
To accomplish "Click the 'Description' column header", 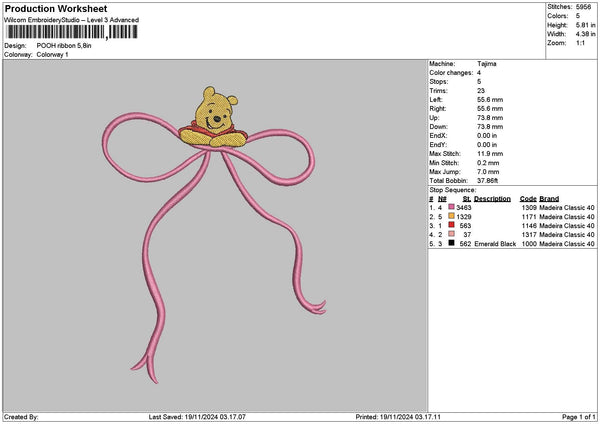I will [x=492, y=199].
